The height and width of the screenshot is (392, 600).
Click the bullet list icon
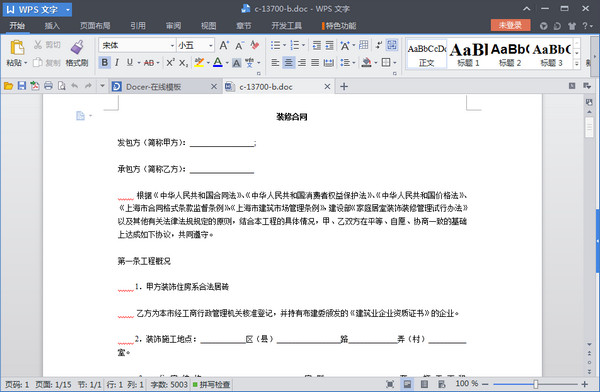point(276,45)
